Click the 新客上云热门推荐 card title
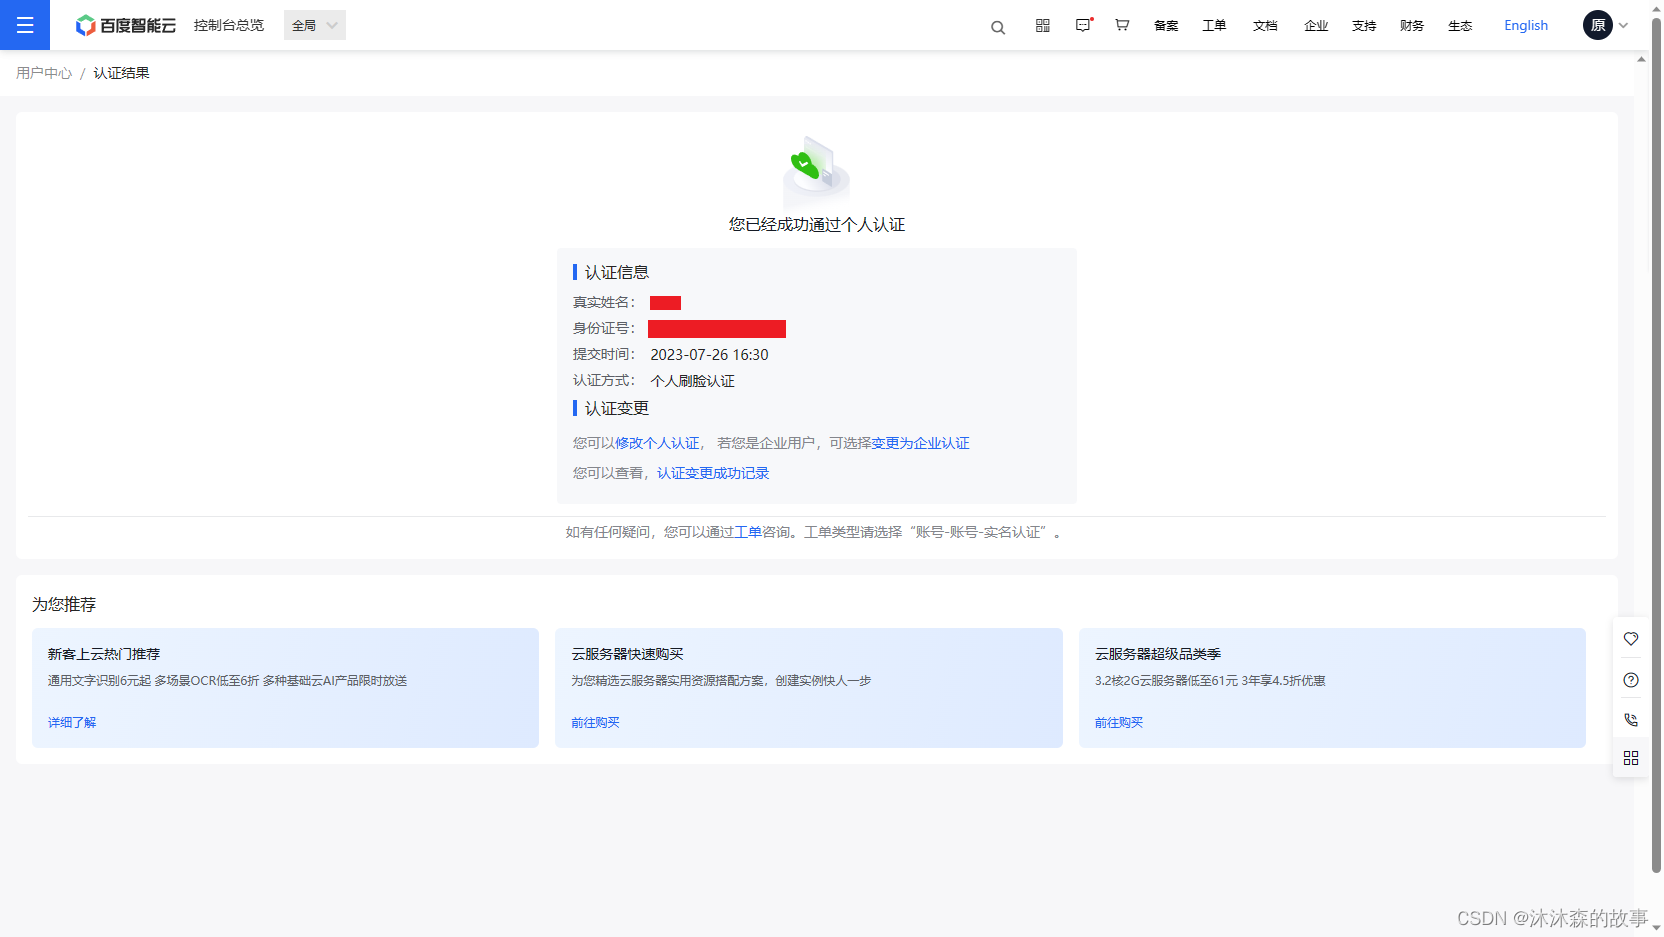Viewport: 1664px width, 937px height. click(104, 654)
